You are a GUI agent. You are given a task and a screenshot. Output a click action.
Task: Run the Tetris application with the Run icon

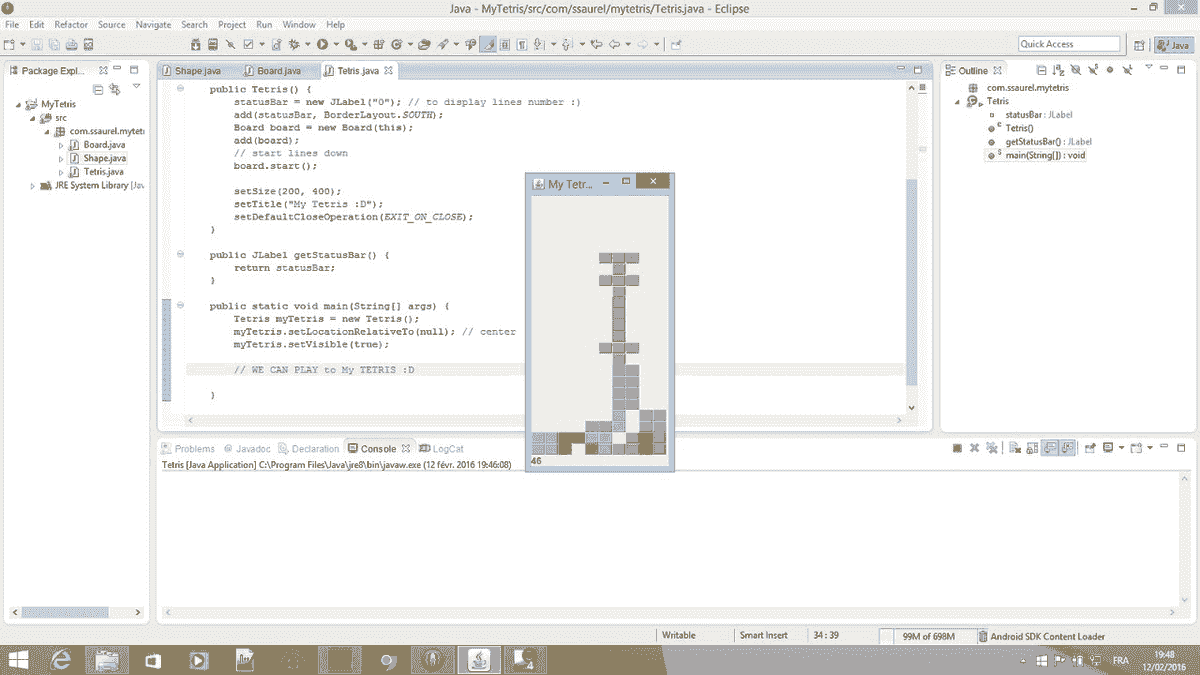(322, 44)
